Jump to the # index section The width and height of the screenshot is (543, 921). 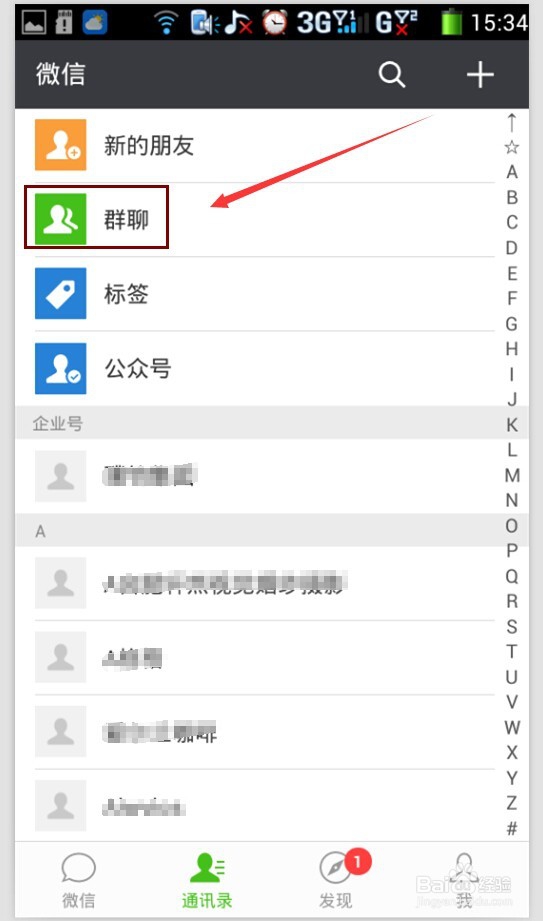512,828
